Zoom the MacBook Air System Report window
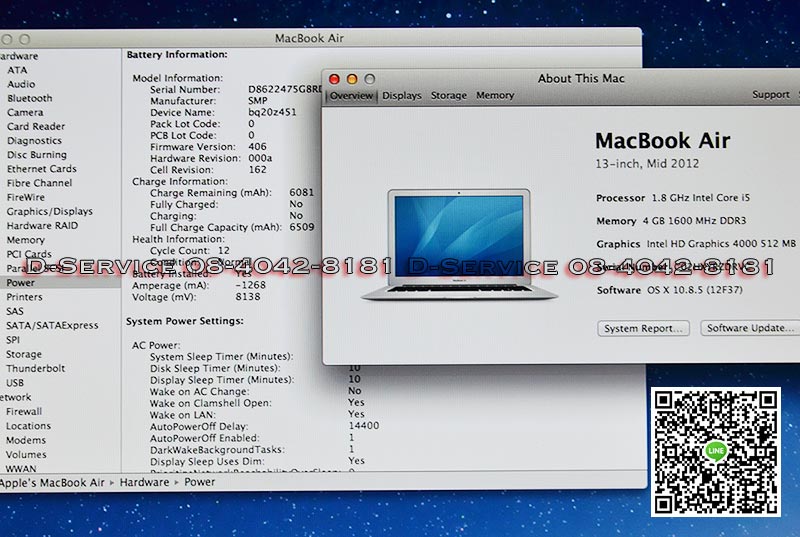 tap(24, 39)
